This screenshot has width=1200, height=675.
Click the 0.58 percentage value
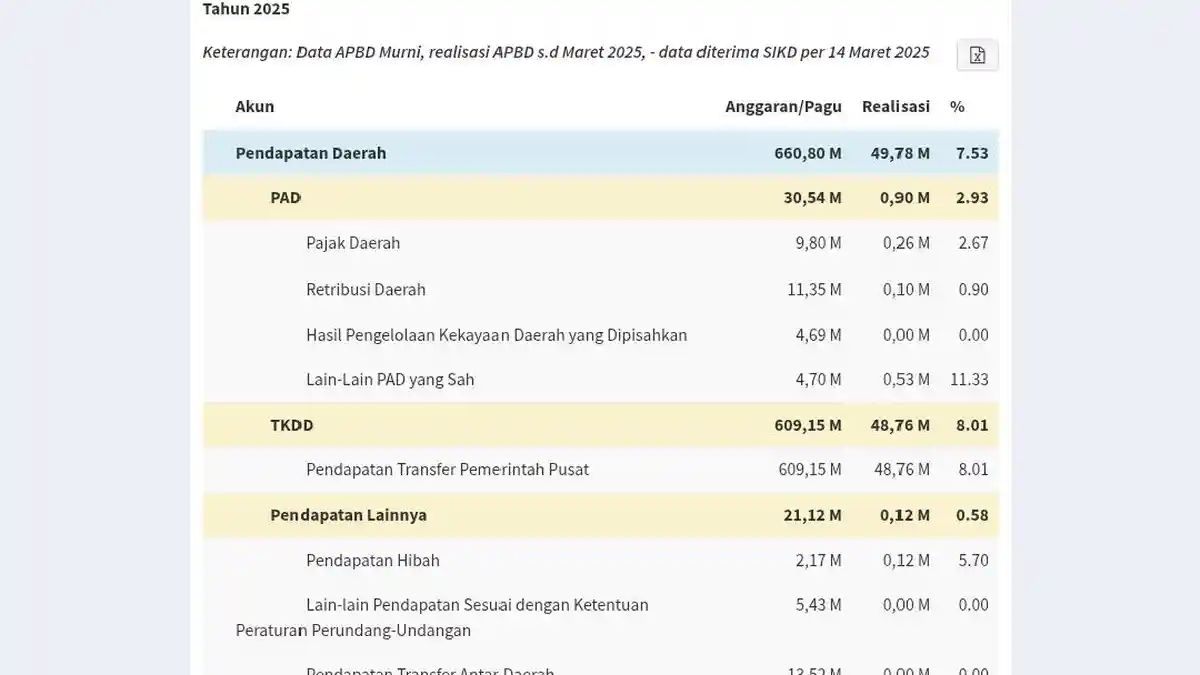[x=972, y=515]
